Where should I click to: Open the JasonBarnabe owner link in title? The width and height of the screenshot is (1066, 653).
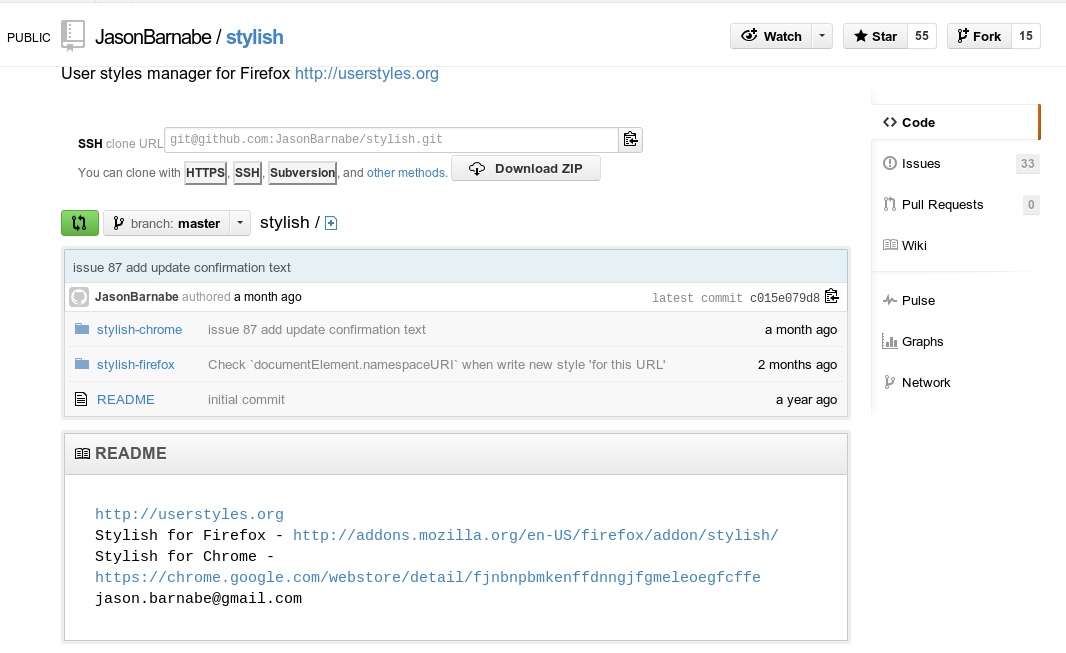click(153, 37)
